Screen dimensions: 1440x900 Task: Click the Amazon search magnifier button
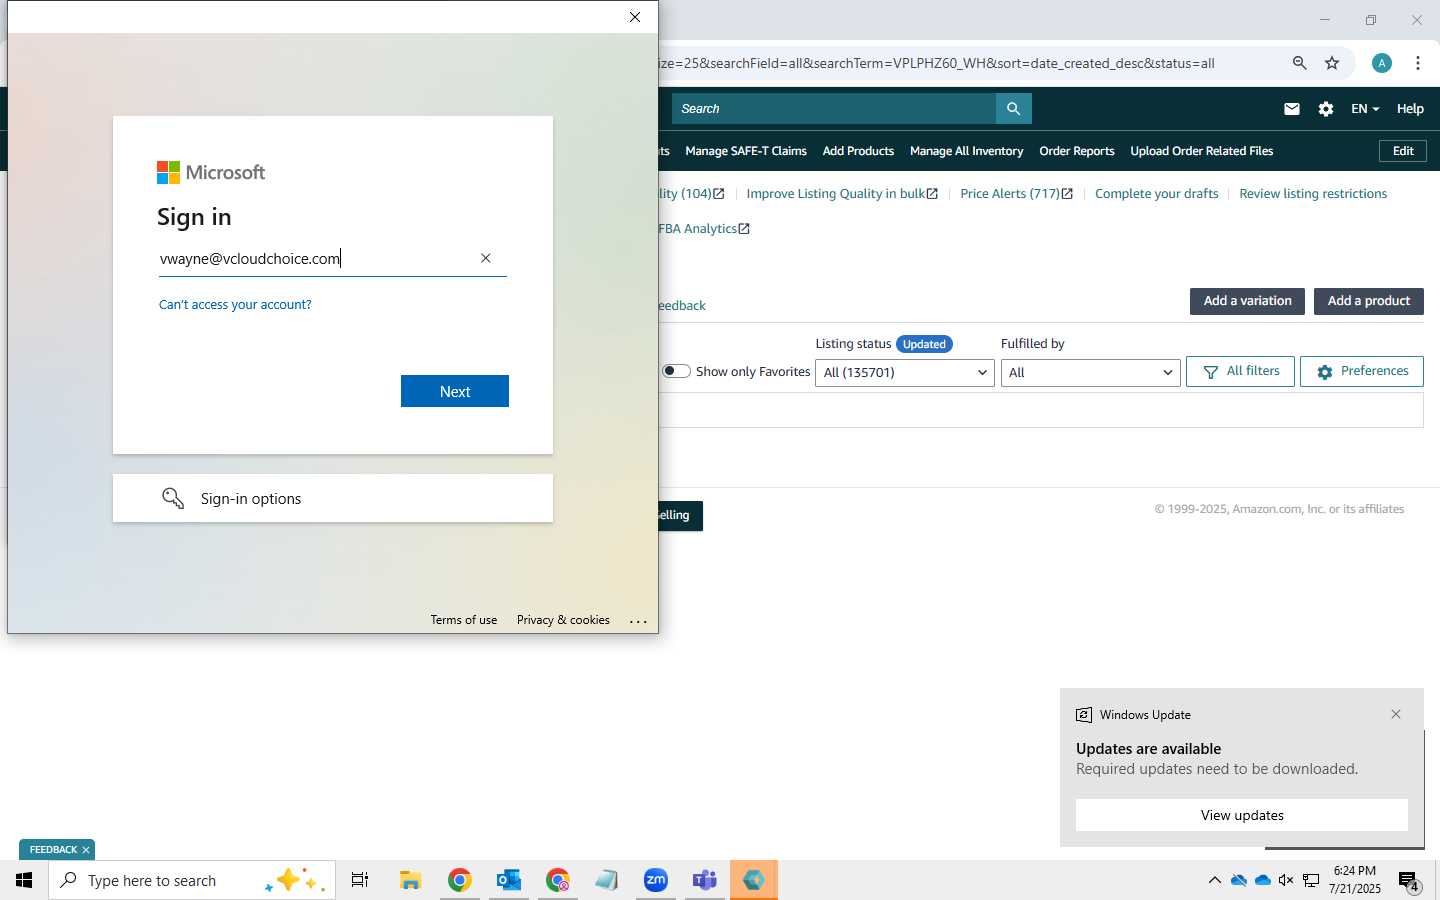1013,109
